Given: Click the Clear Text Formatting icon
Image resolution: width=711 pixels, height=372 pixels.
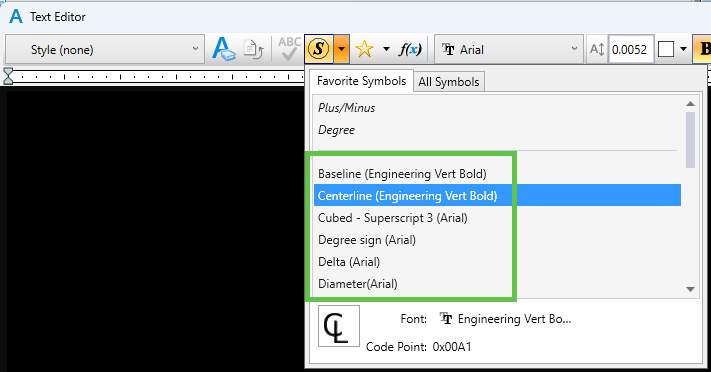Looking at the screenshot, I should coord(224,49).
